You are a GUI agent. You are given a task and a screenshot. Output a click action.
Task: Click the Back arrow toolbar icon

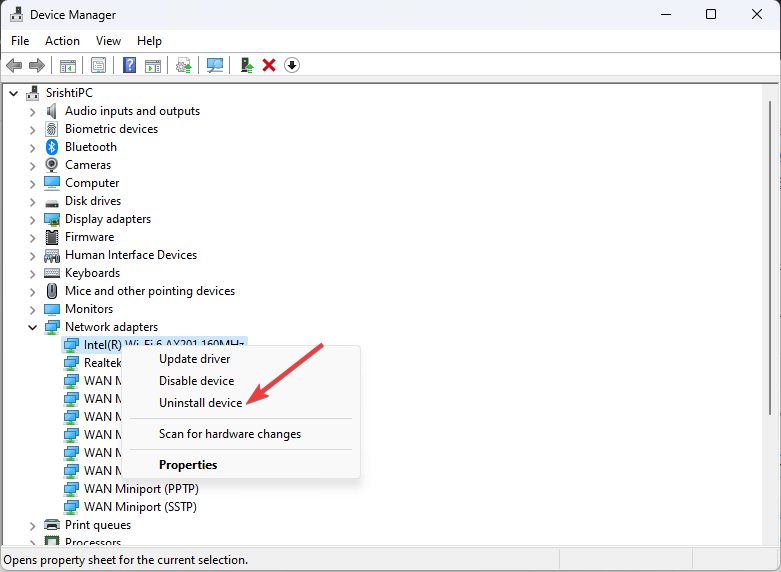(14, 65)
